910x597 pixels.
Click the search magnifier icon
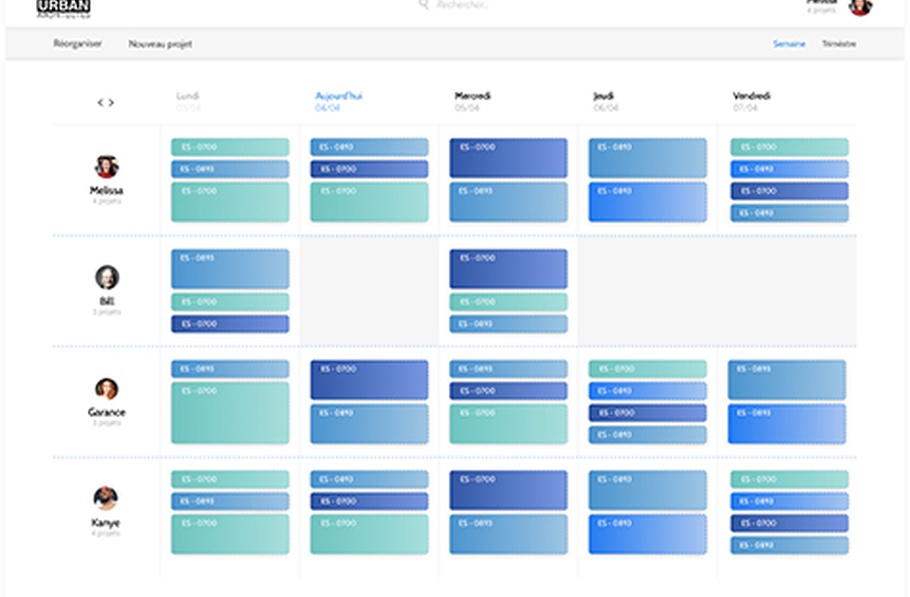pyautogui.click(x=423, y=5)
